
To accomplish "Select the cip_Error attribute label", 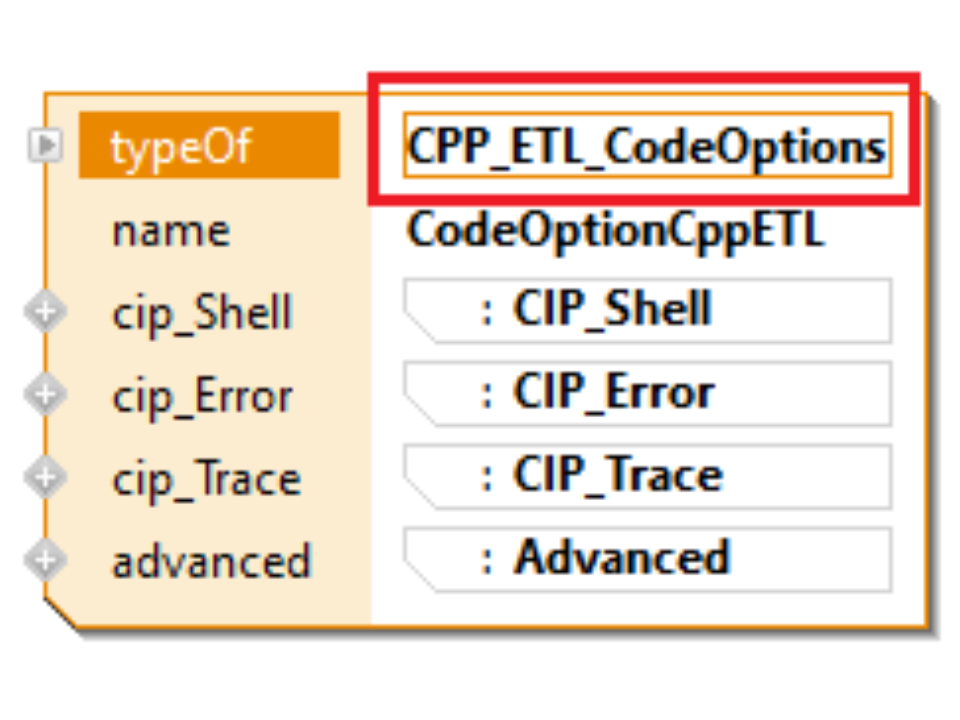I will [202, 396].
